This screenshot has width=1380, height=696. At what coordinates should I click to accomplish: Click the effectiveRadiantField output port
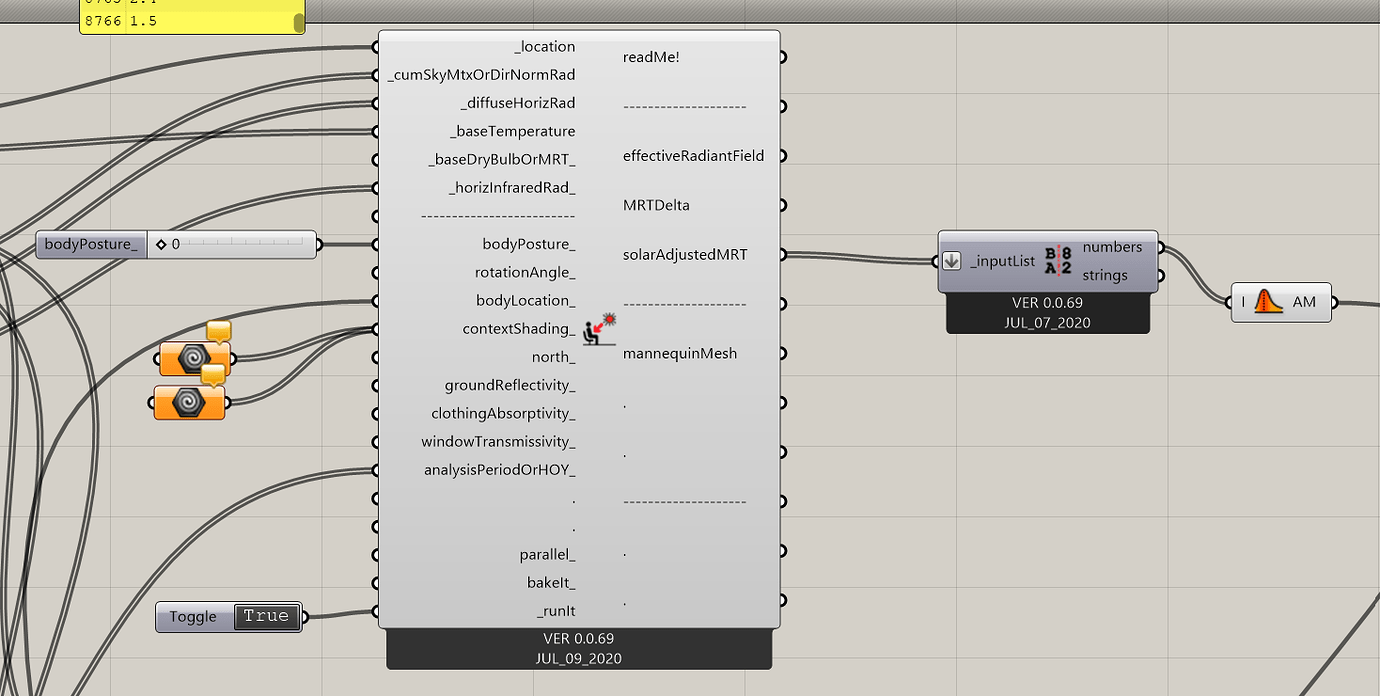point(784,156)
